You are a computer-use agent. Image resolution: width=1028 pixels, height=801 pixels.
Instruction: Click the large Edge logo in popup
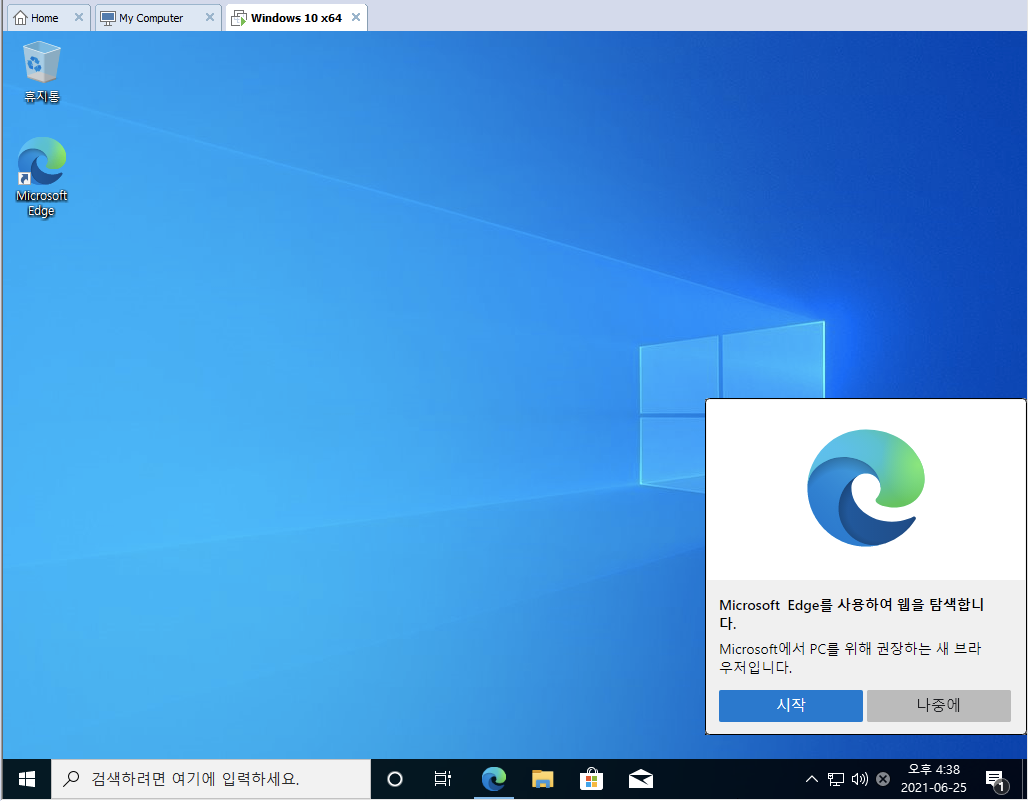(866, 488)
